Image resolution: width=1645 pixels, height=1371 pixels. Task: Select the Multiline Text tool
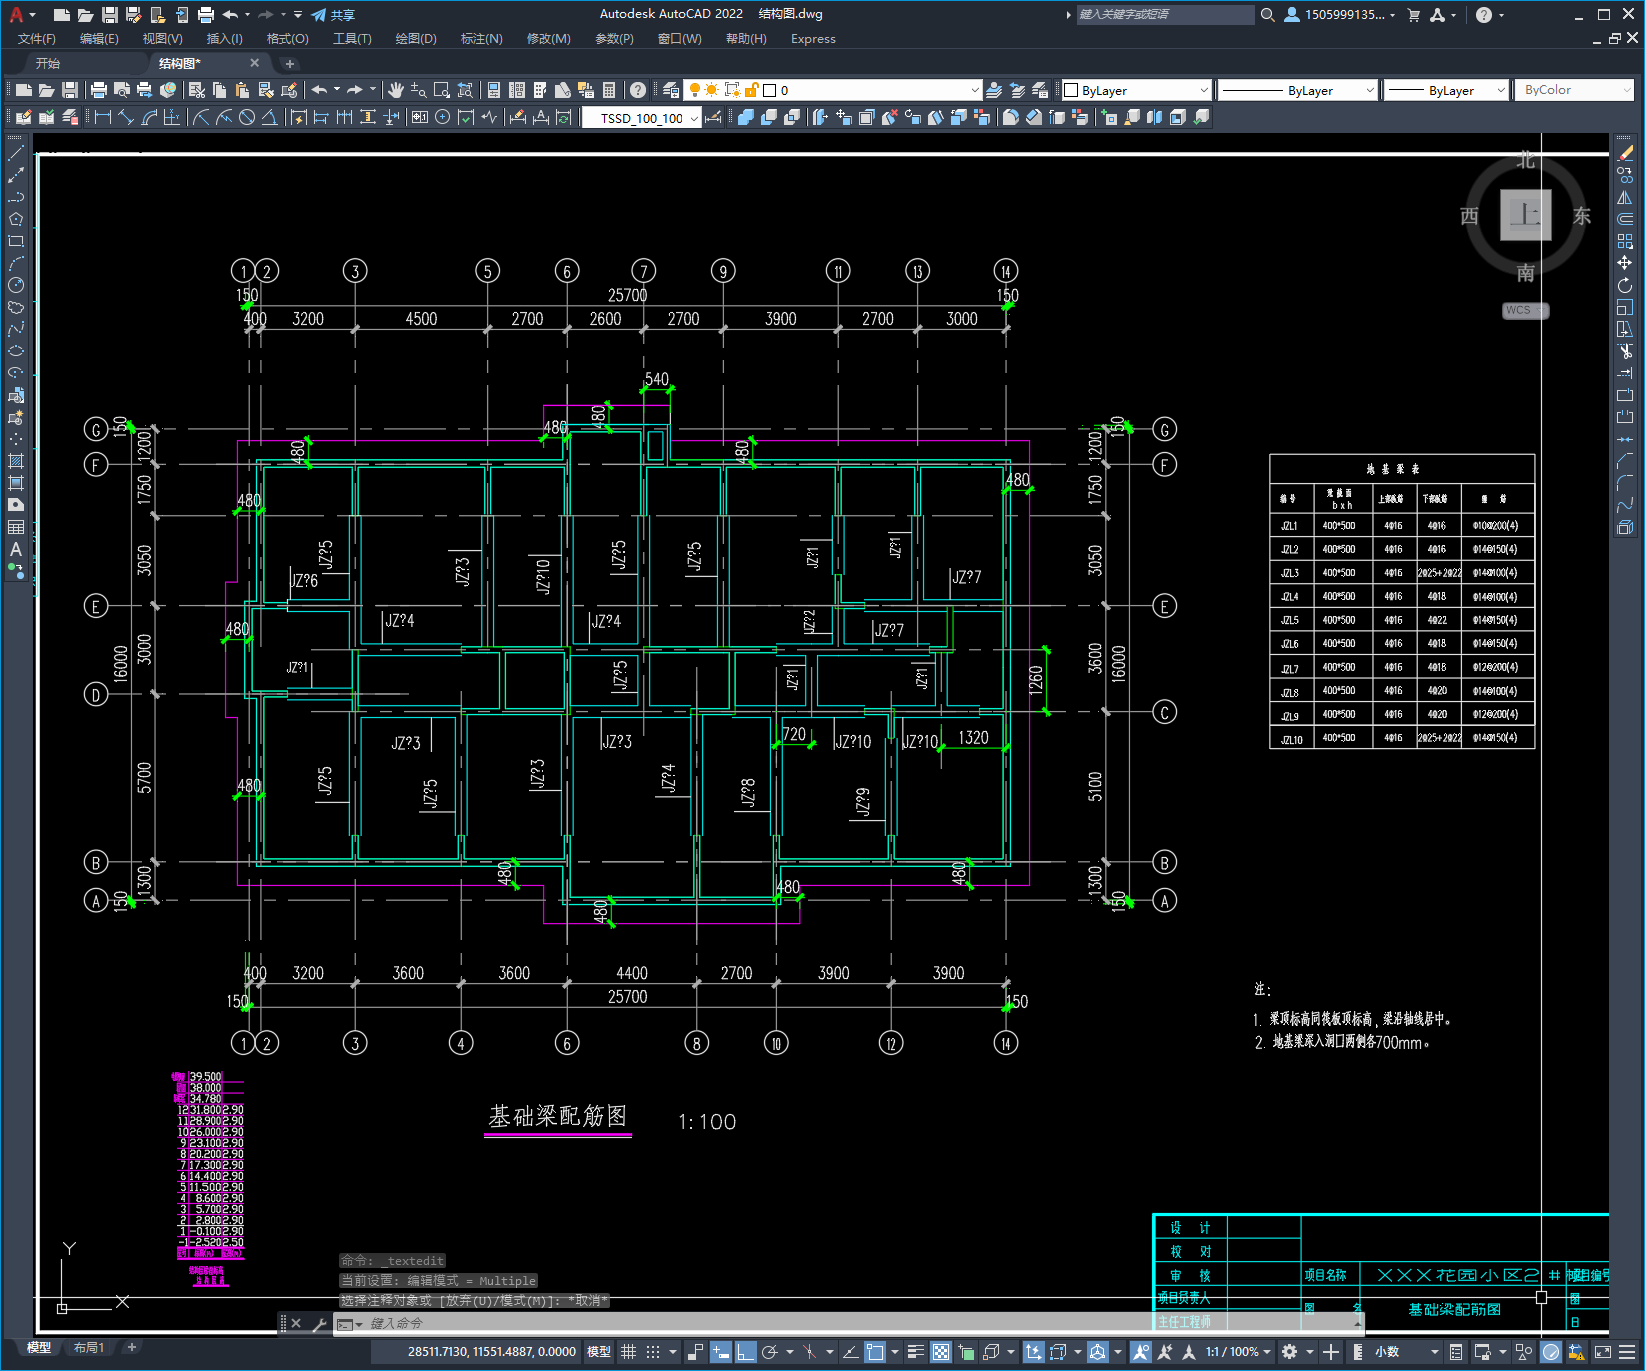(x=16, y=549)
